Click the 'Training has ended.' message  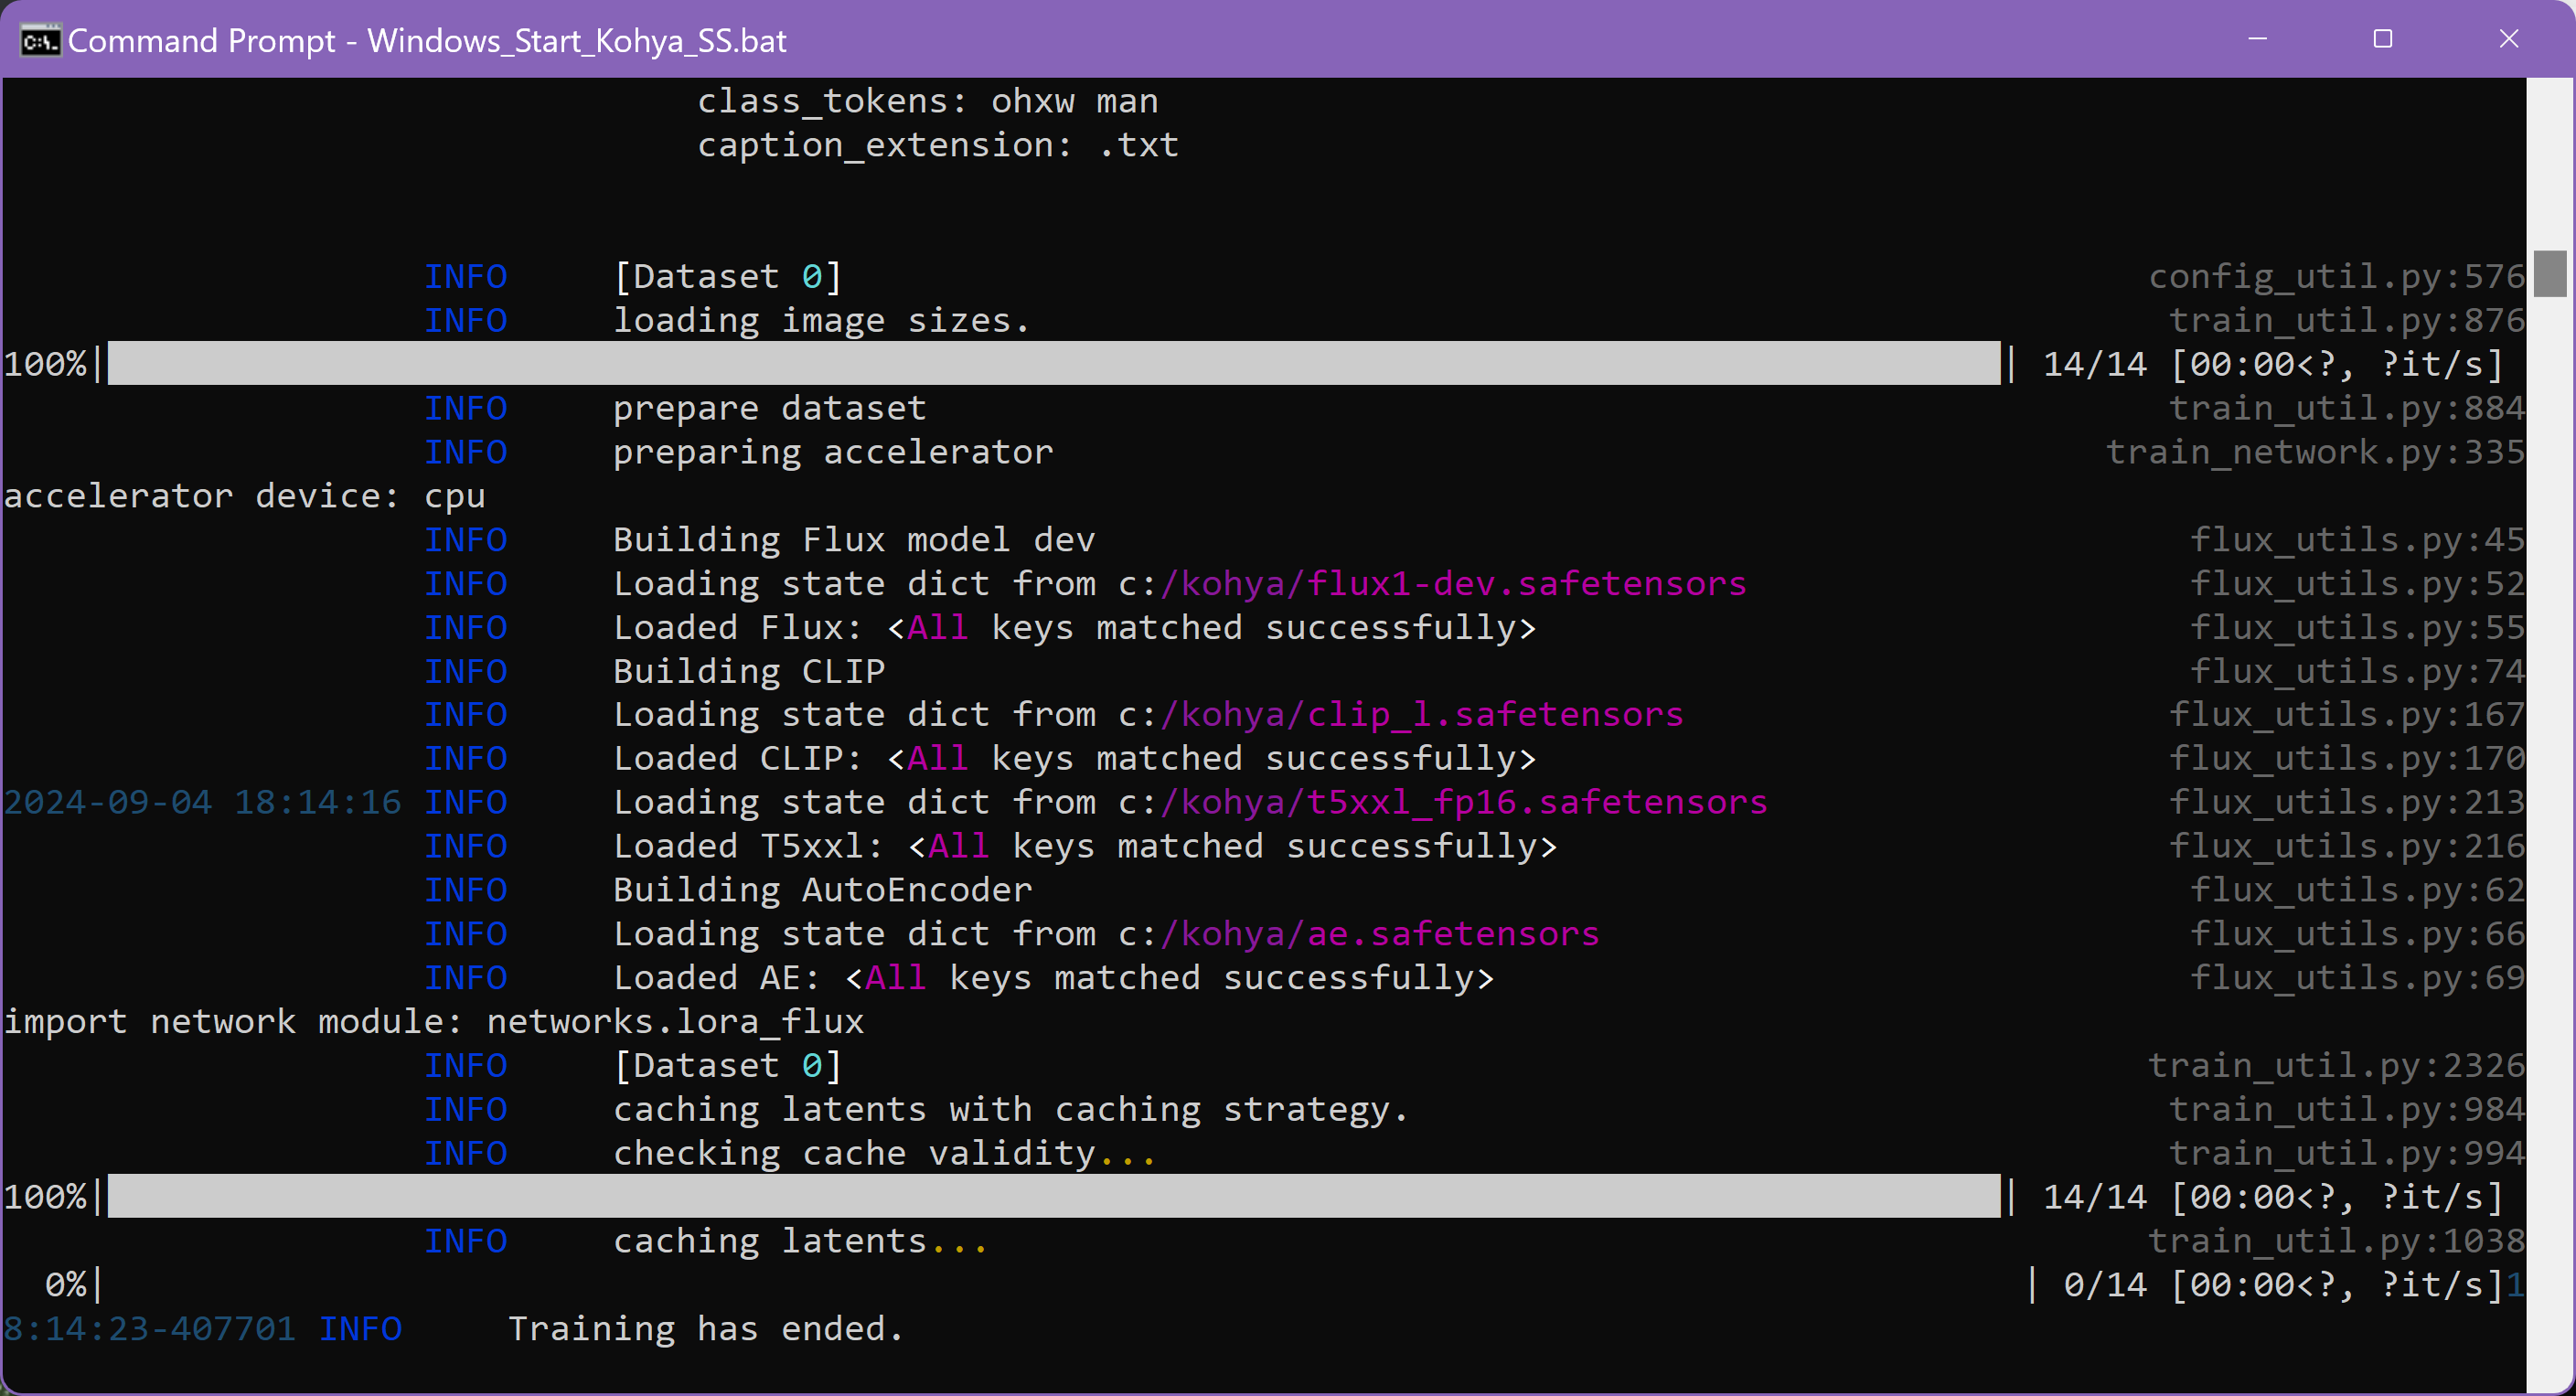coord(706,1329)
